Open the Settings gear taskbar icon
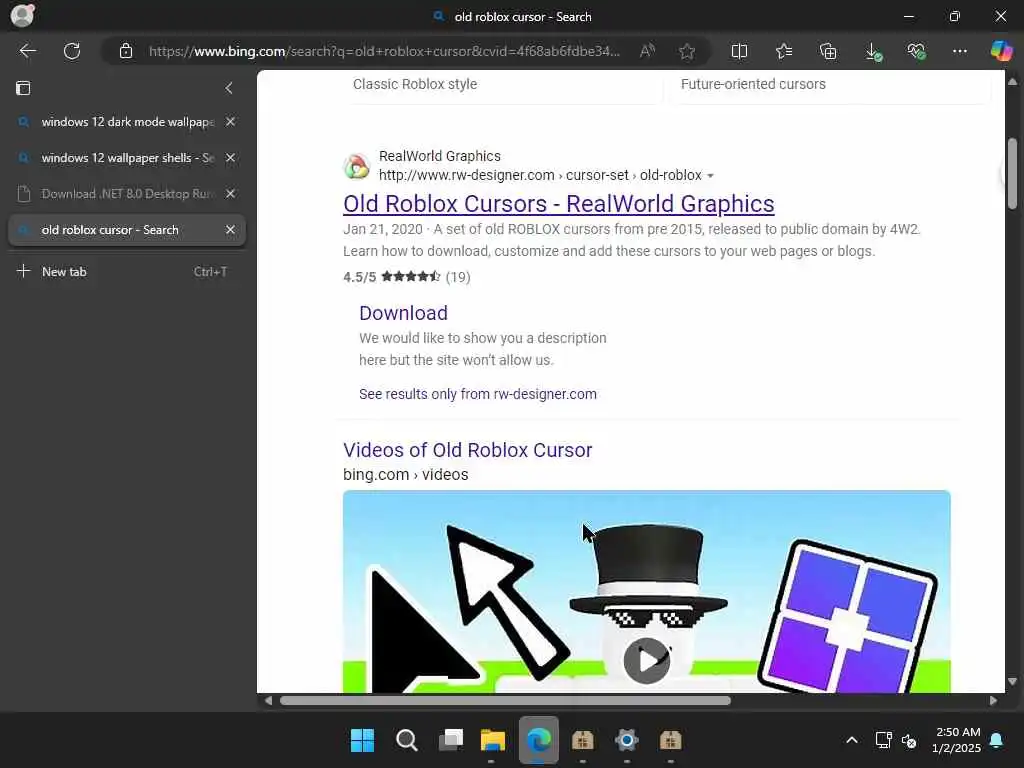This screenshot has width=1024, height=768. 626,740
